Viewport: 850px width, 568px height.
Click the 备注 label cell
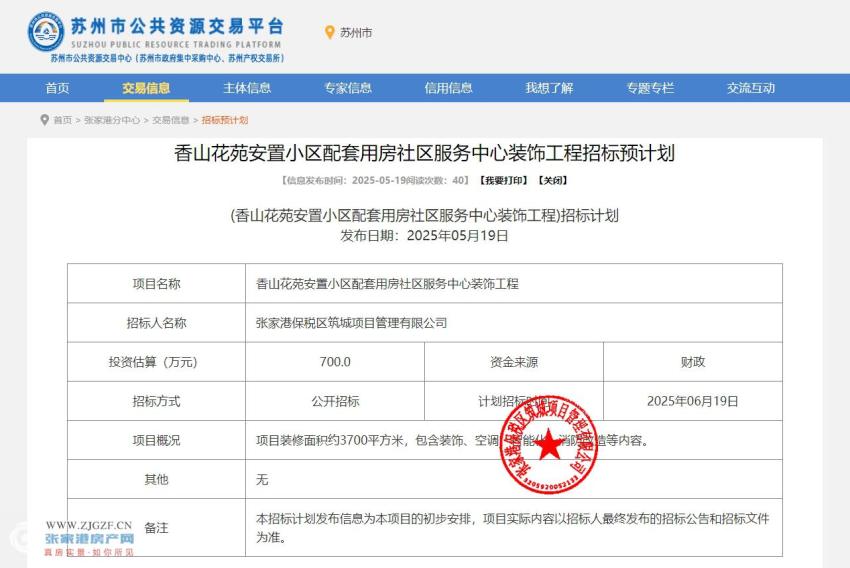pyautogui.click(x=156, y=528)
